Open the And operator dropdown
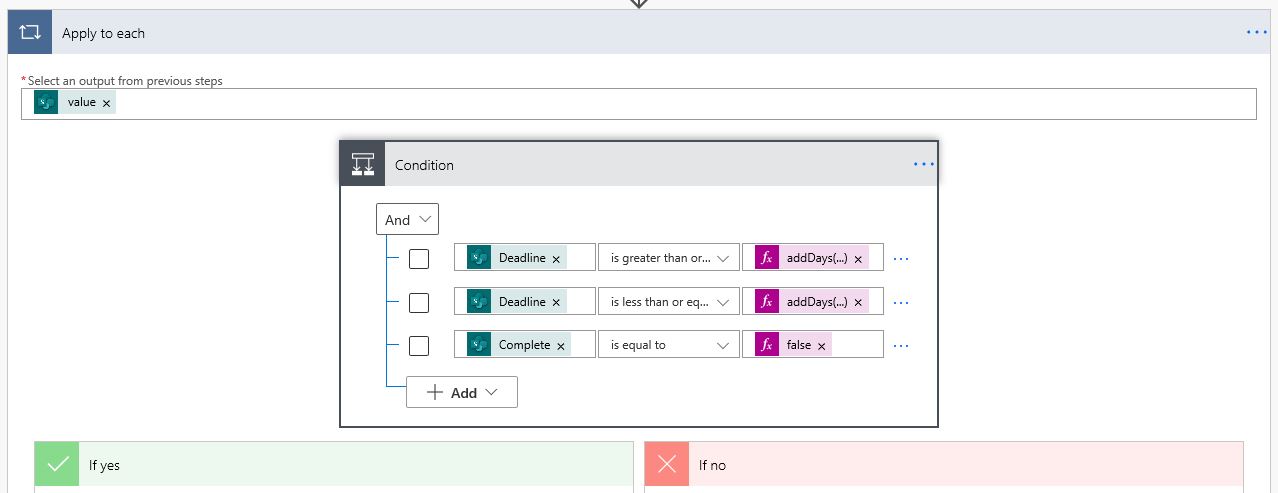This screenshot has height=493, width=1278. click(x=407, y=219)
